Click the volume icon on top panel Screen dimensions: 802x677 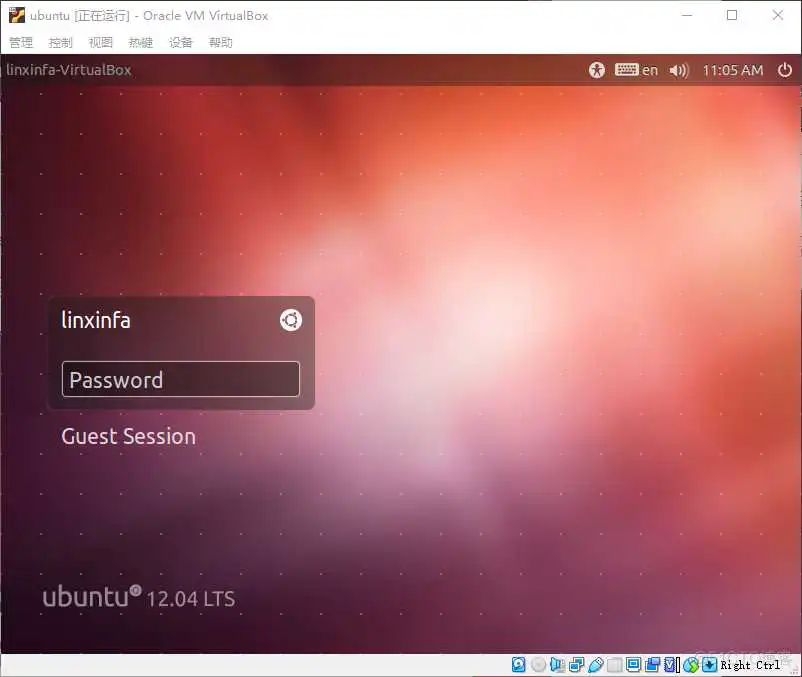pos(679,70)
